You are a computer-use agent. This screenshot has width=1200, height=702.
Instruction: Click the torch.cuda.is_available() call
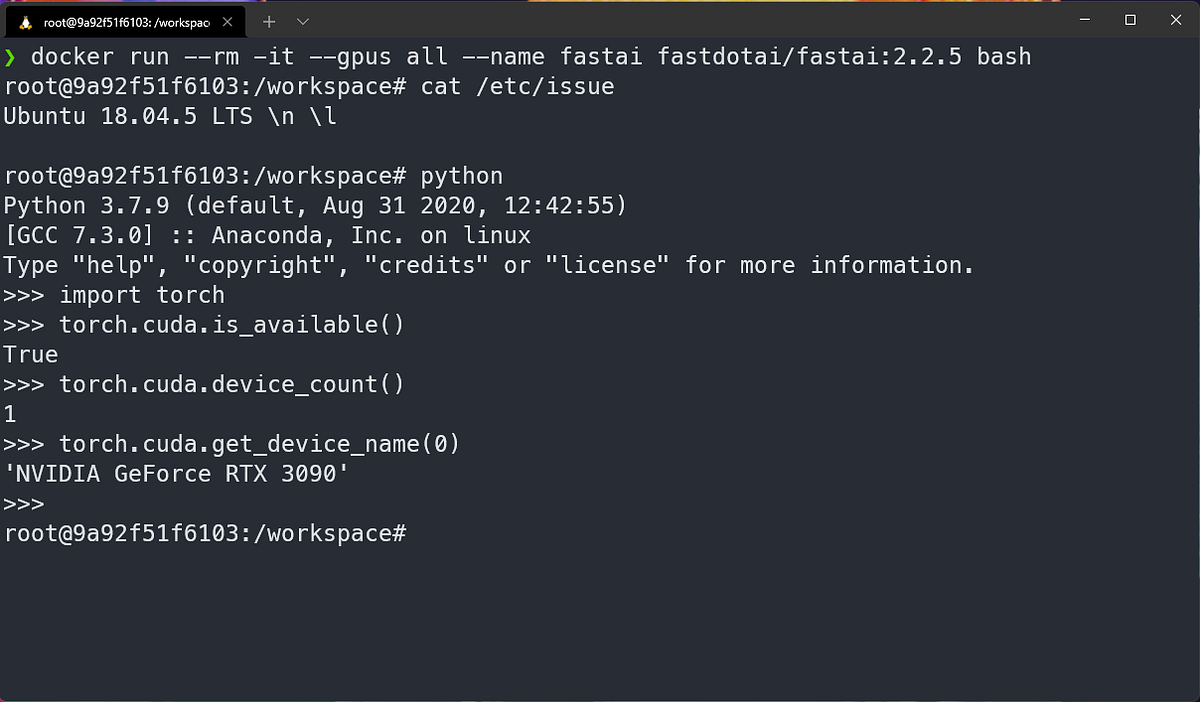click(x=230, y=324)
